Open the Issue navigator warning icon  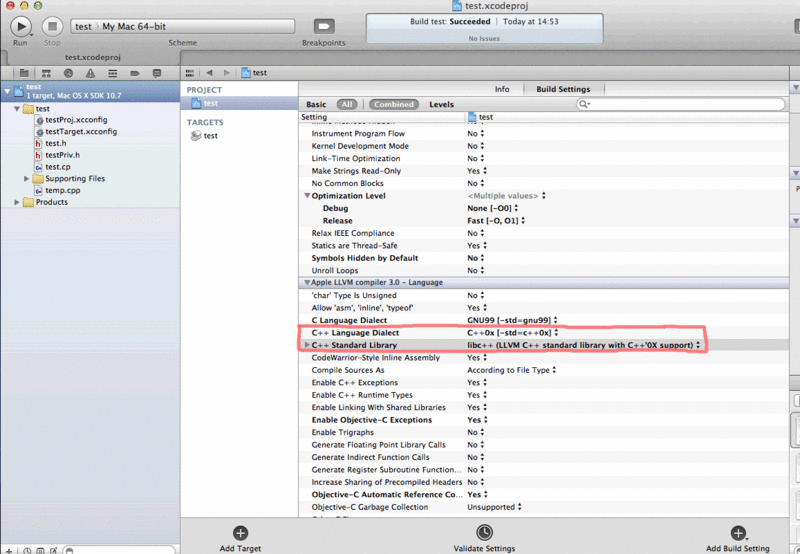pyautogui.click(x=90, y=73)
